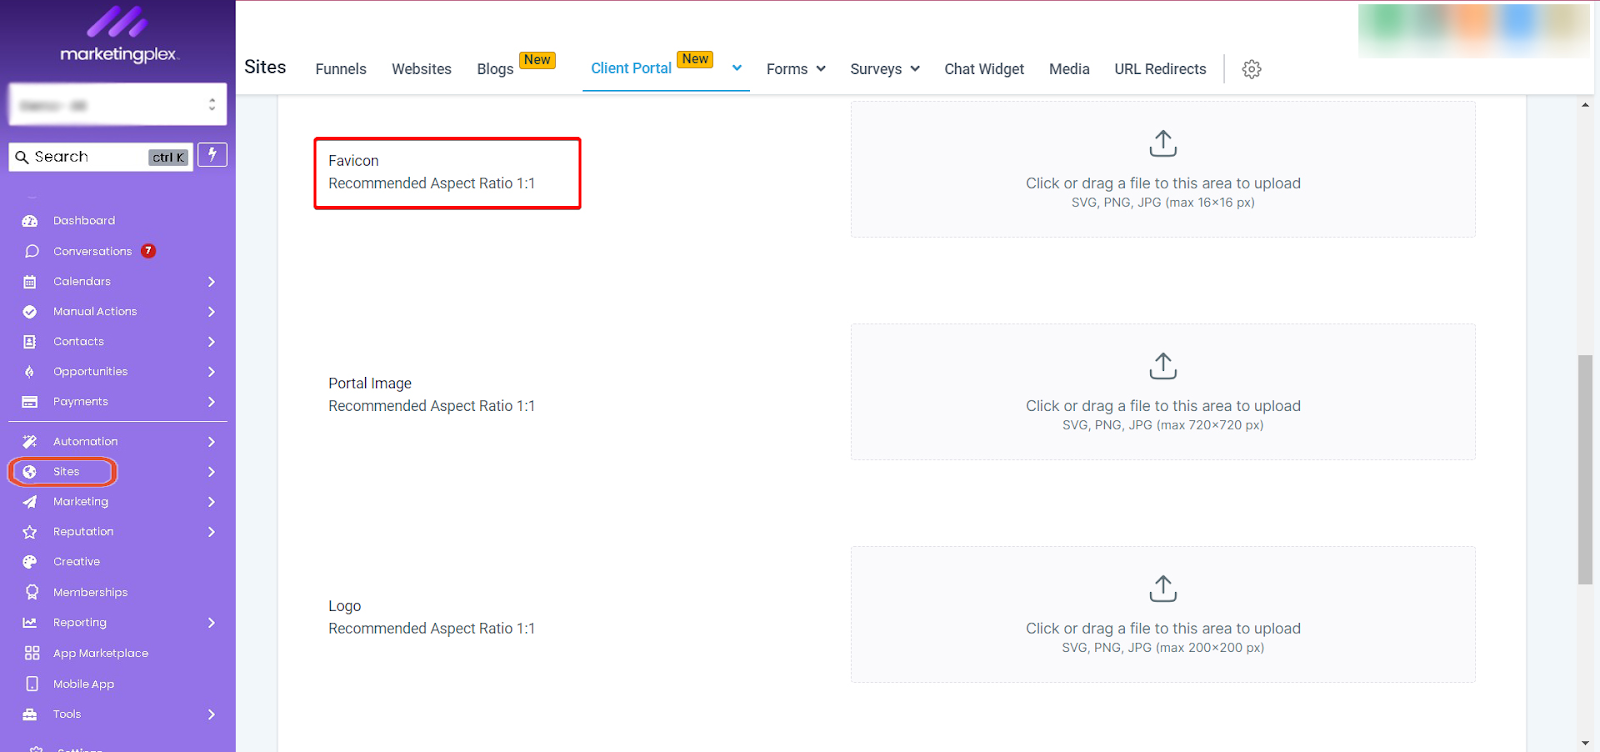Expand the Reputation chevron
This screenshot has width=1600, height=752.
click(x=211, y=532)
